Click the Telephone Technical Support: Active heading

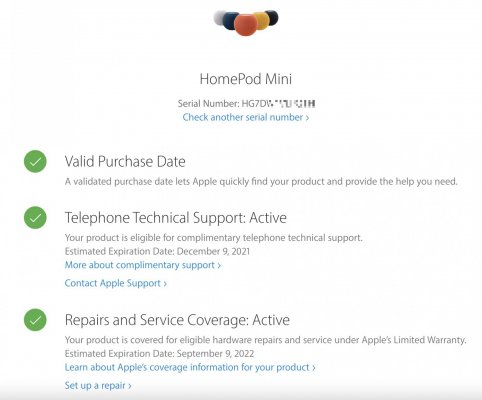pyautogui.click(x=176, y=218)
